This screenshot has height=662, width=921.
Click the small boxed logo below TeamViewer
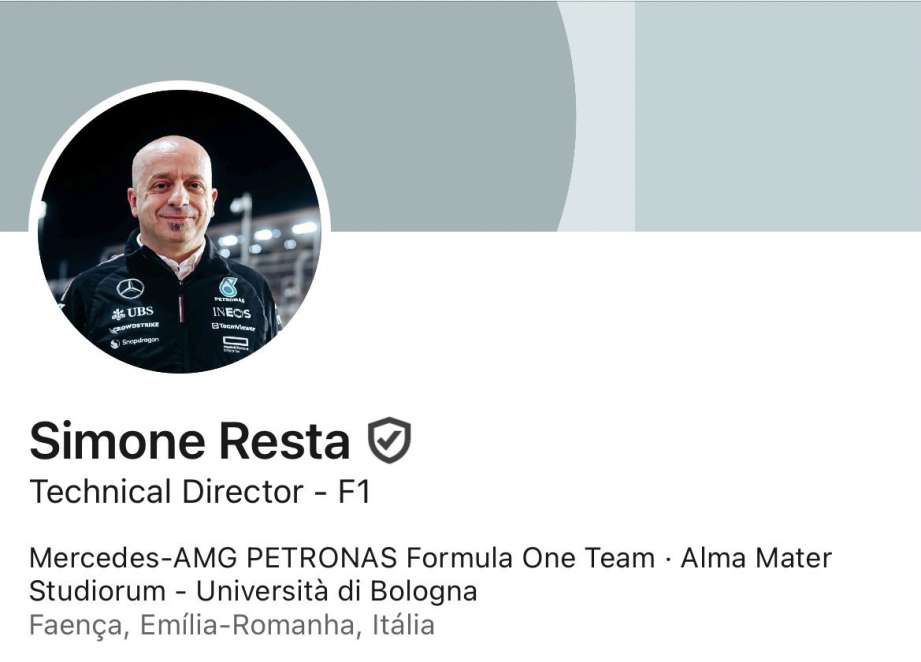pos(236,344)
